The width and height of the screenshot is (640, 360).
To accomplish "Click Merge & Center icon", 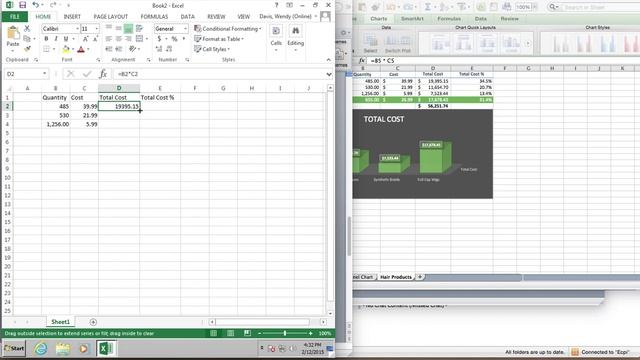I will click(140, 39).
